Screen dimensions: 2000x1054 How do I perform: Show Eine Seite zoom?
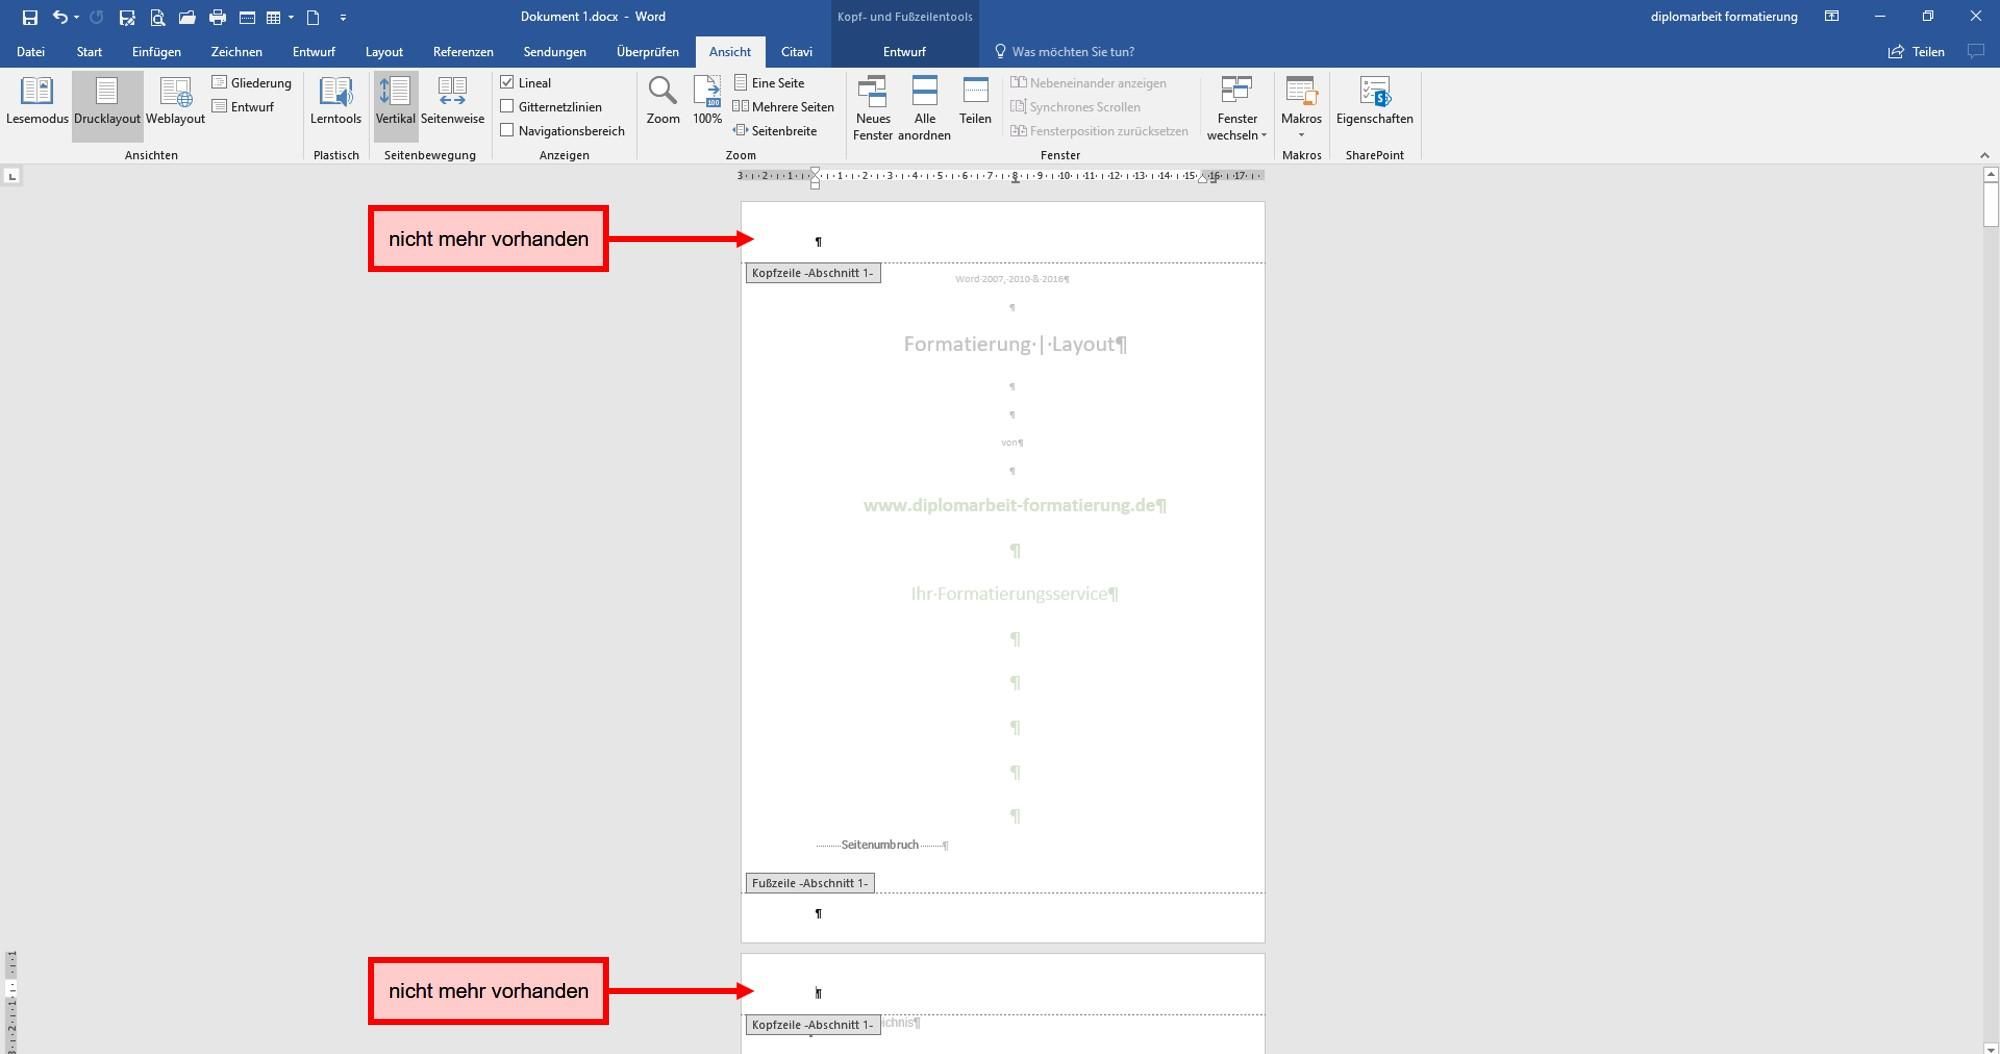point(769,83)
